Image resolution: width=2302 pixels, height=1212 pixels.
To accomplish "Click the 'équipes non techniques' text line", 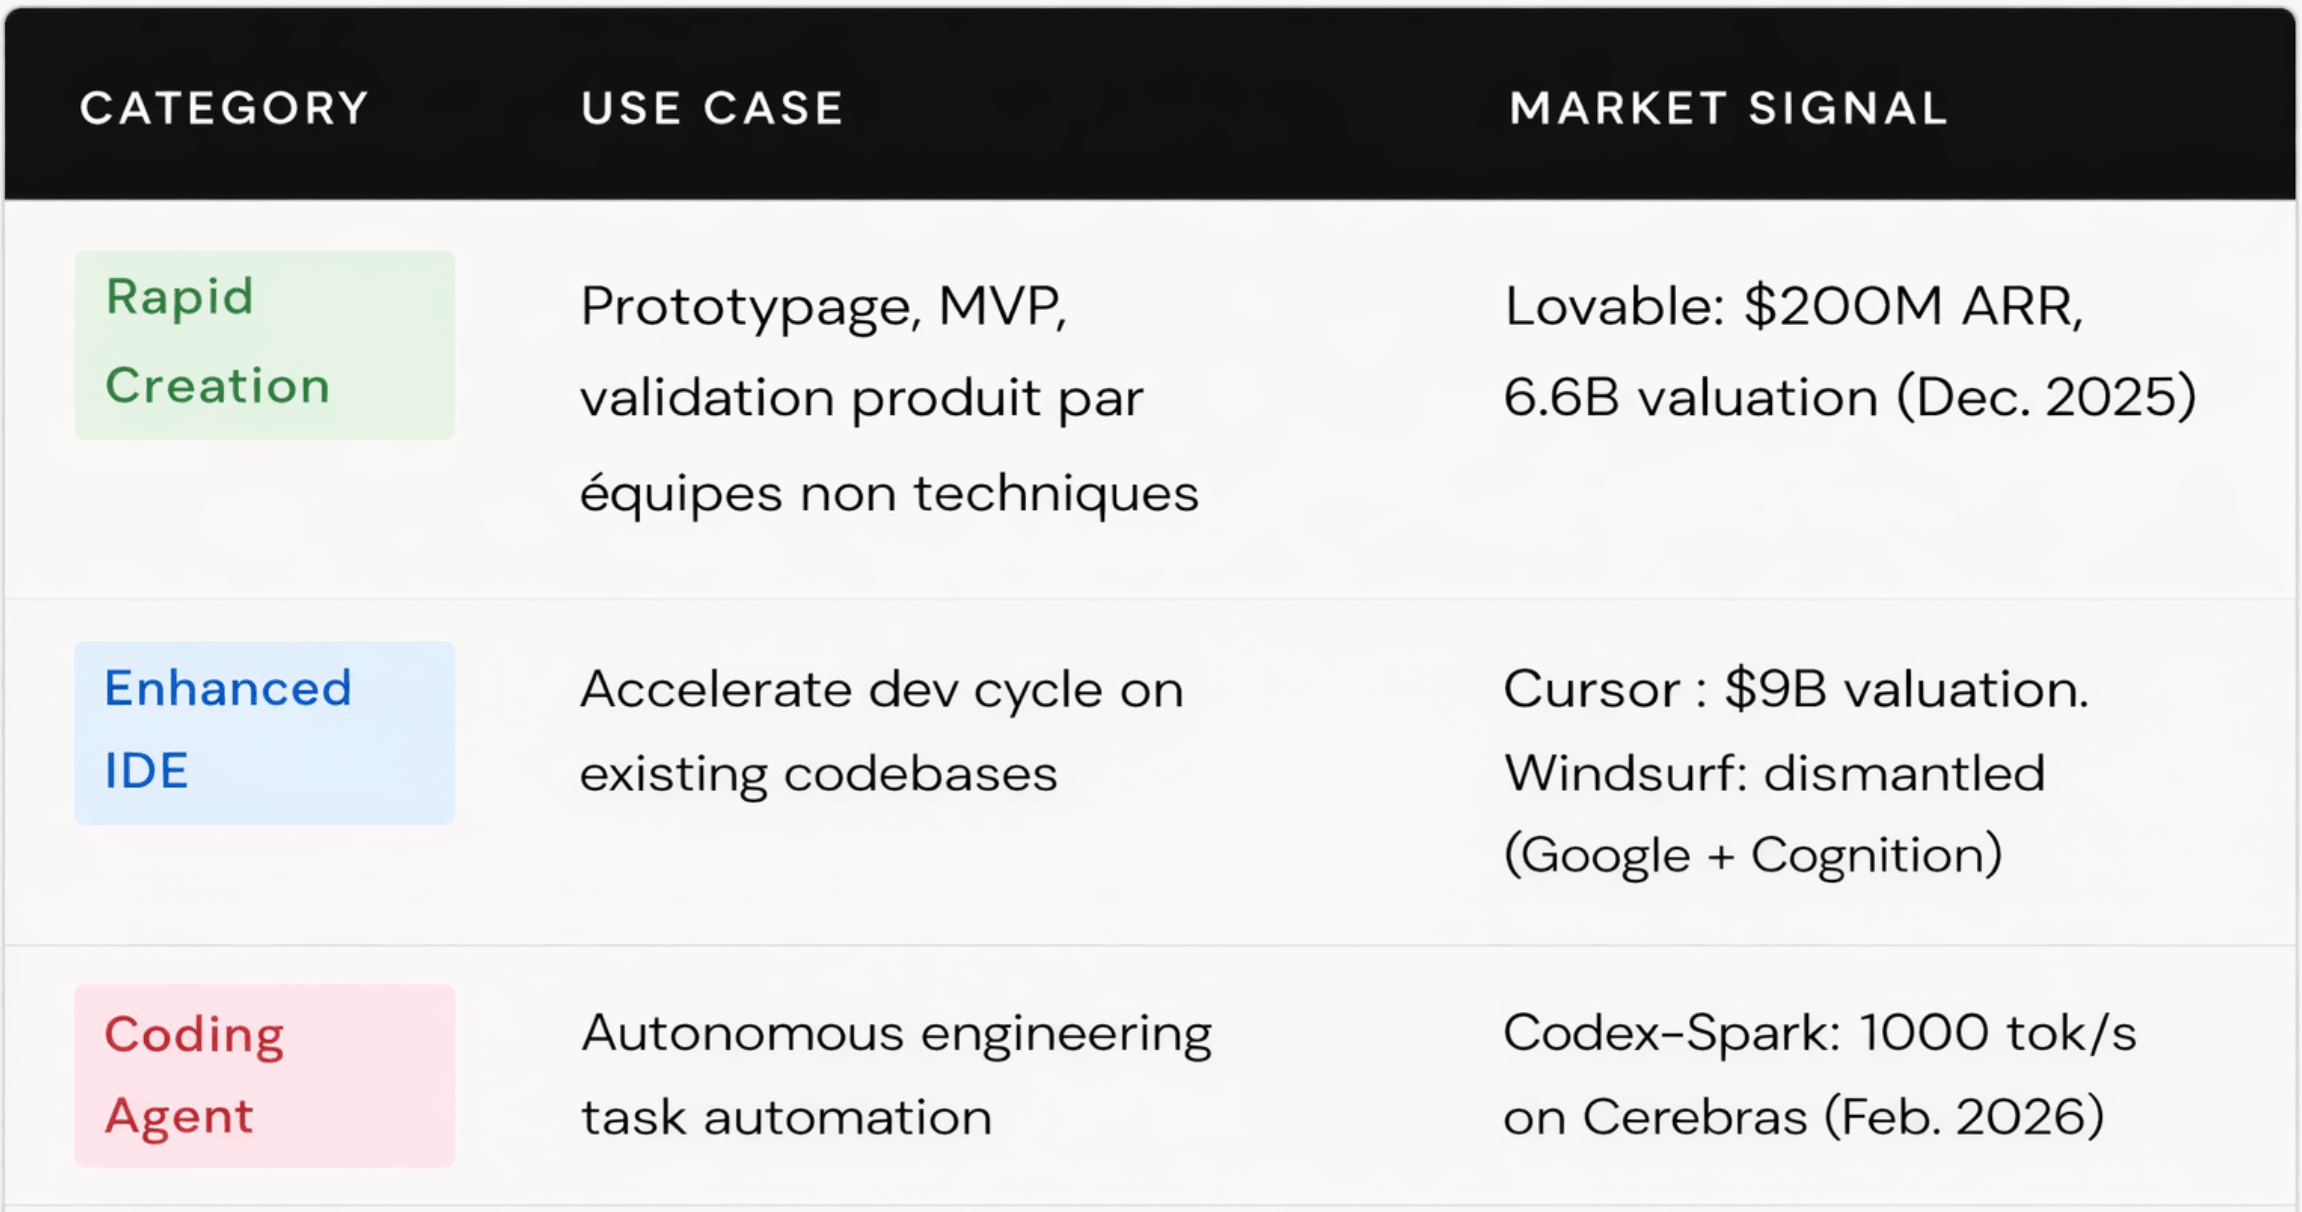I will click(x=889, y=493).
